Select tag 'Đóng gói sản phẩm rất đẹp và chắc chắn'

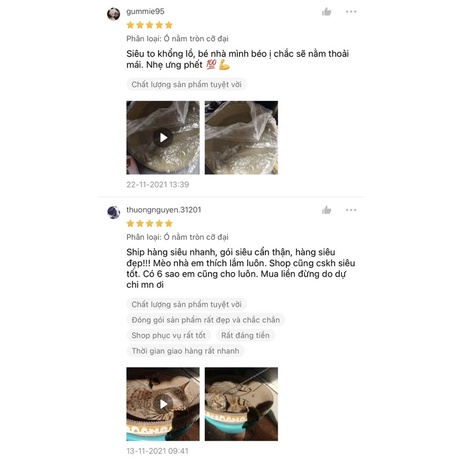[206, 320]
